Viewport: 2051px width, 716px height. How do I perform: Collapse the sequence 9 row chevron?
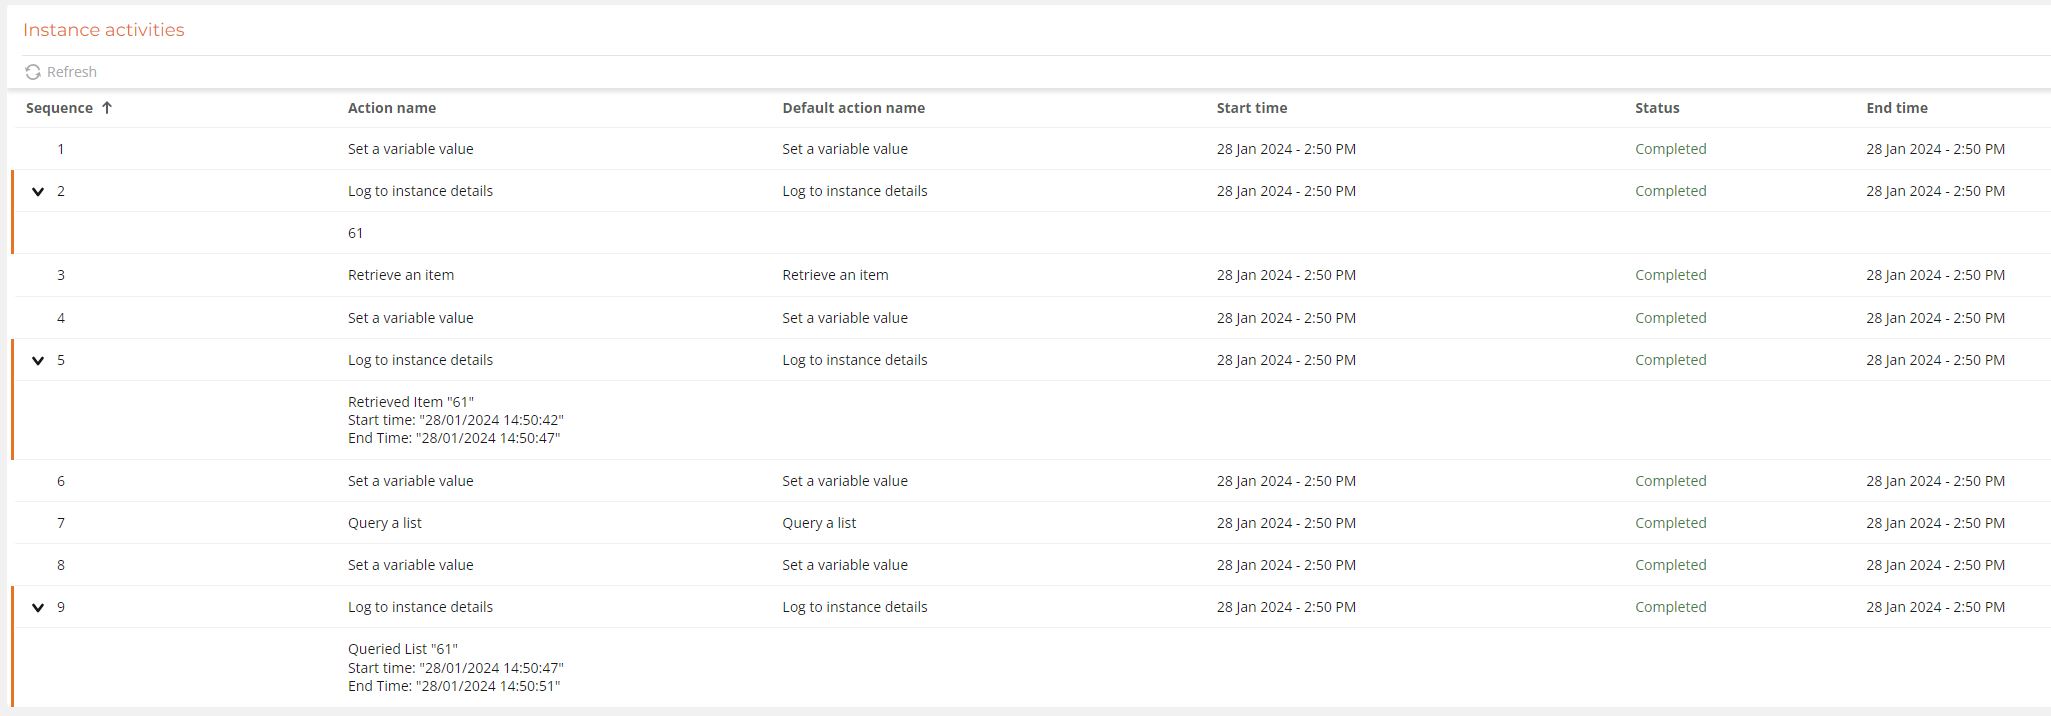click(38, 607)
